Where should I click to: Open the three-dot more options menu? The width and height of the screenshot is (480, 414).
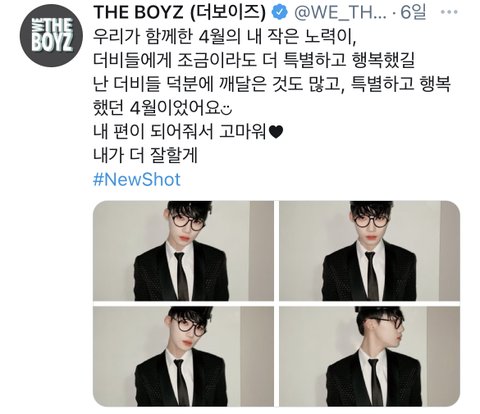(449, 12)
